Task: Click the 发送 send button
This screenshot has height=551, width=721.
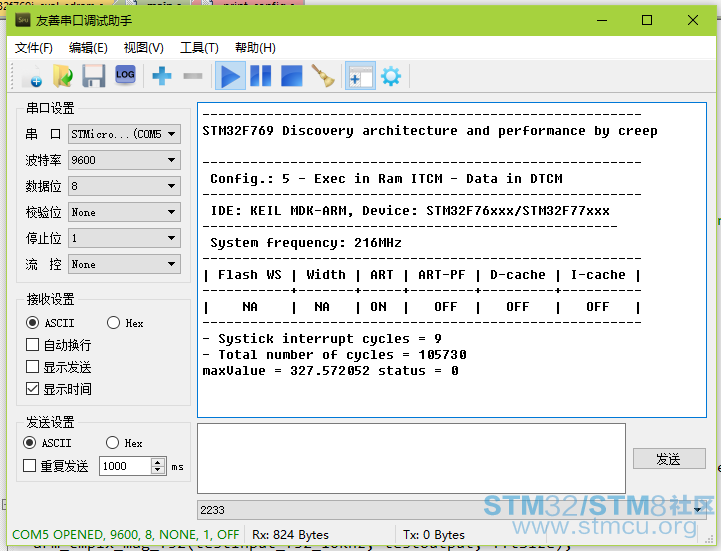Action: click(x=669, y=459)
